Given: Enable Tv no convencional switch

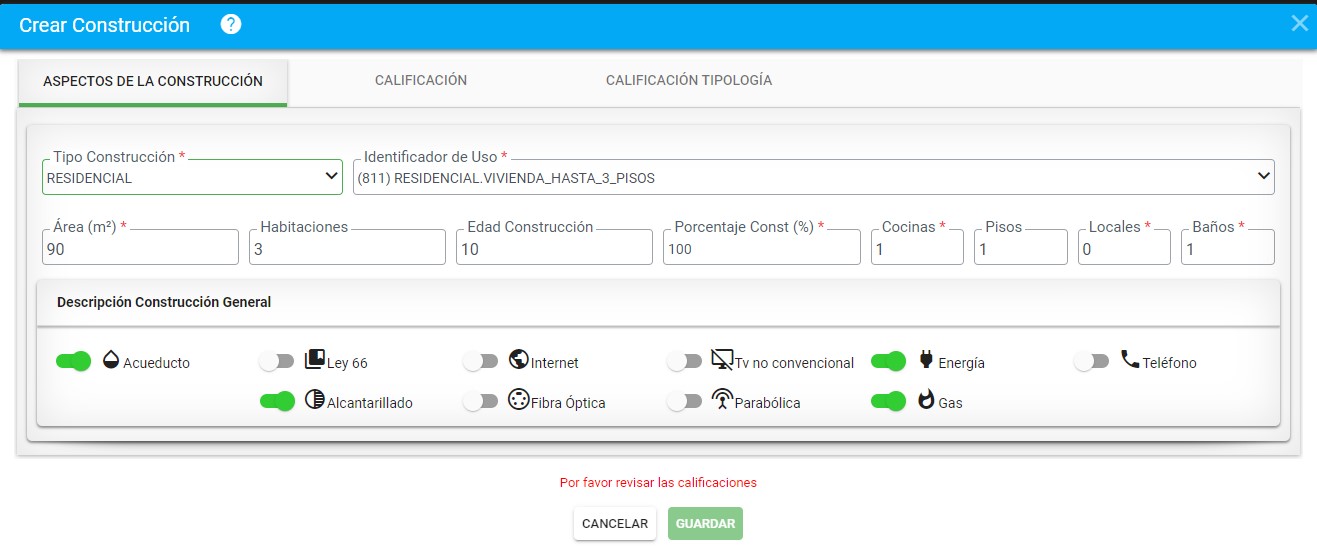Looking at the screenshot, I should point(685,361).
